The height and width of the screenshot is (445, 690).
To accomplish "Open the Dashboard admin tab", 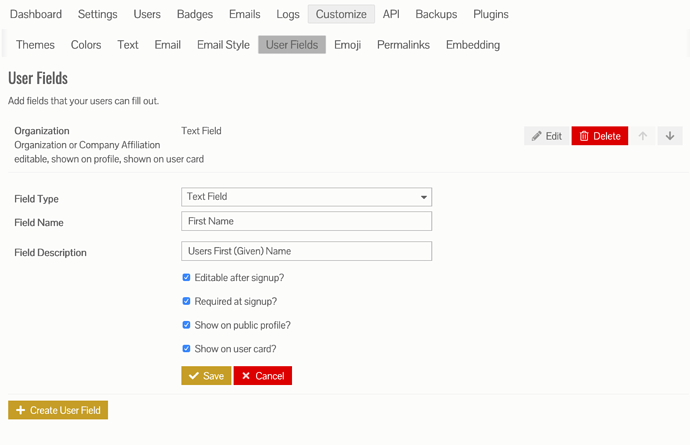I will pyautogui.click(x=36, y=14).
